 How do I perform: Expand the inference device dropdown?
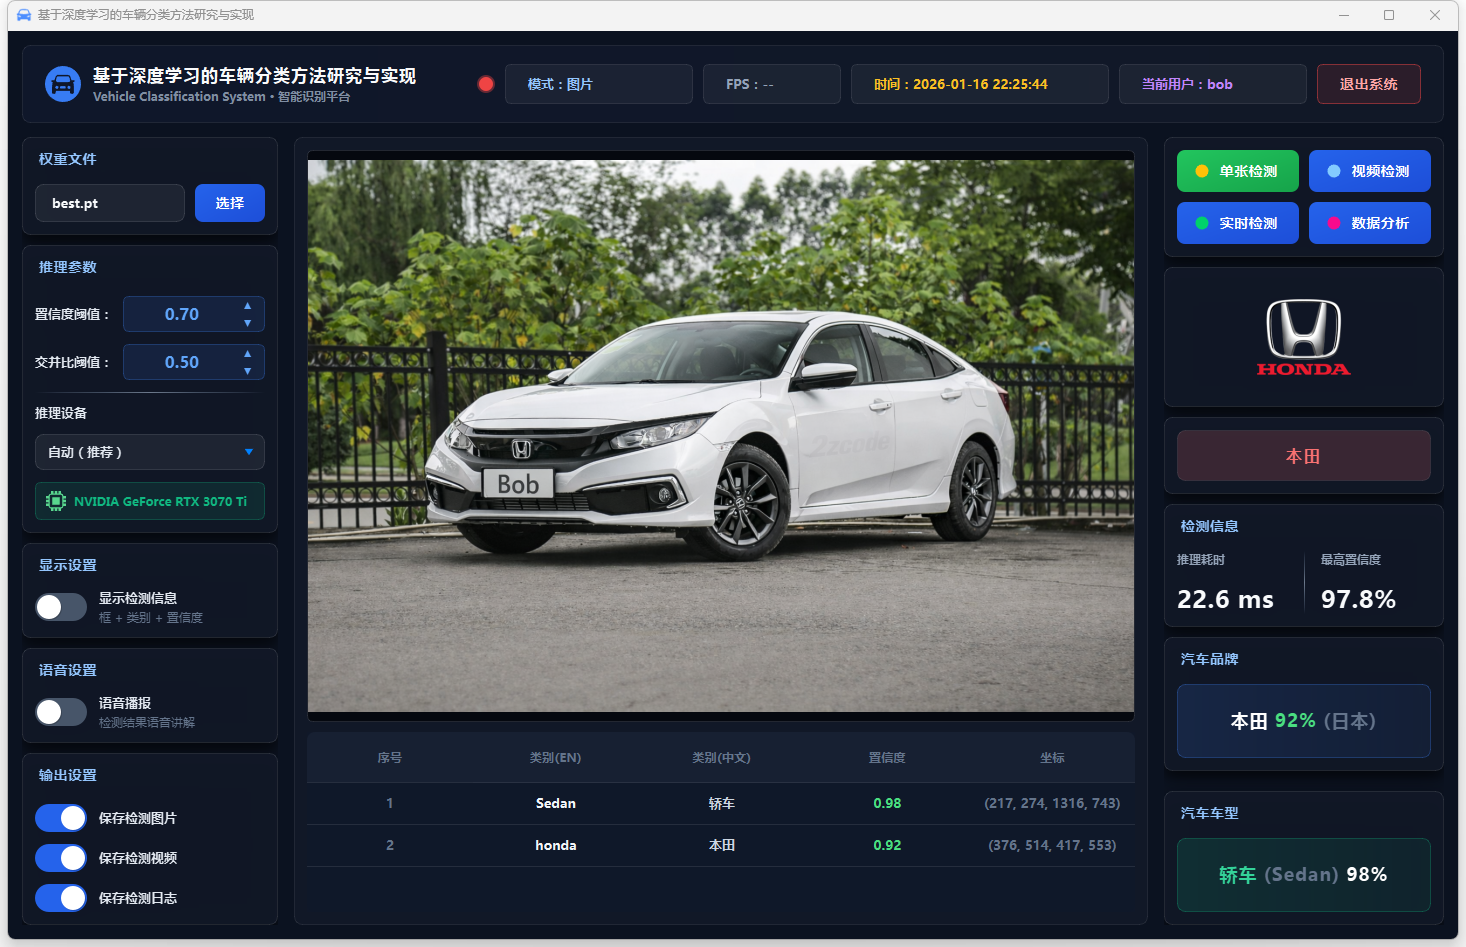tap(150, 452)
